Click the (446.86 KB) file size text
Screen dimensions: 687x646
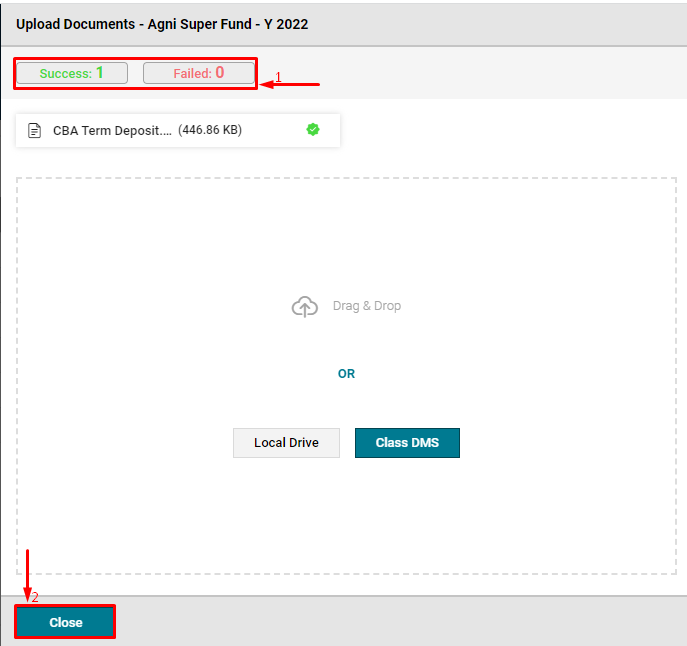point(210,130)
